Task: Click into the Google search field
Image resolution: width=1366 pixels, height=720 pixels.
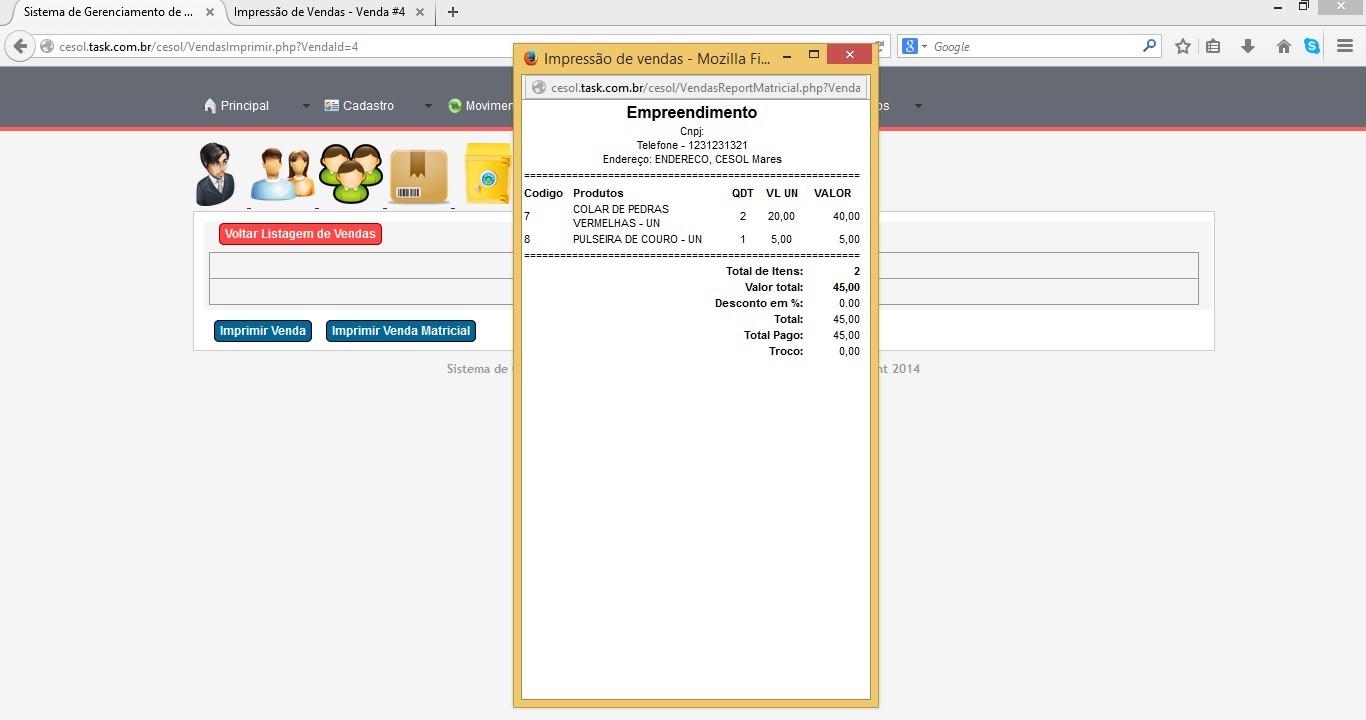Action: pos(1035,47)
